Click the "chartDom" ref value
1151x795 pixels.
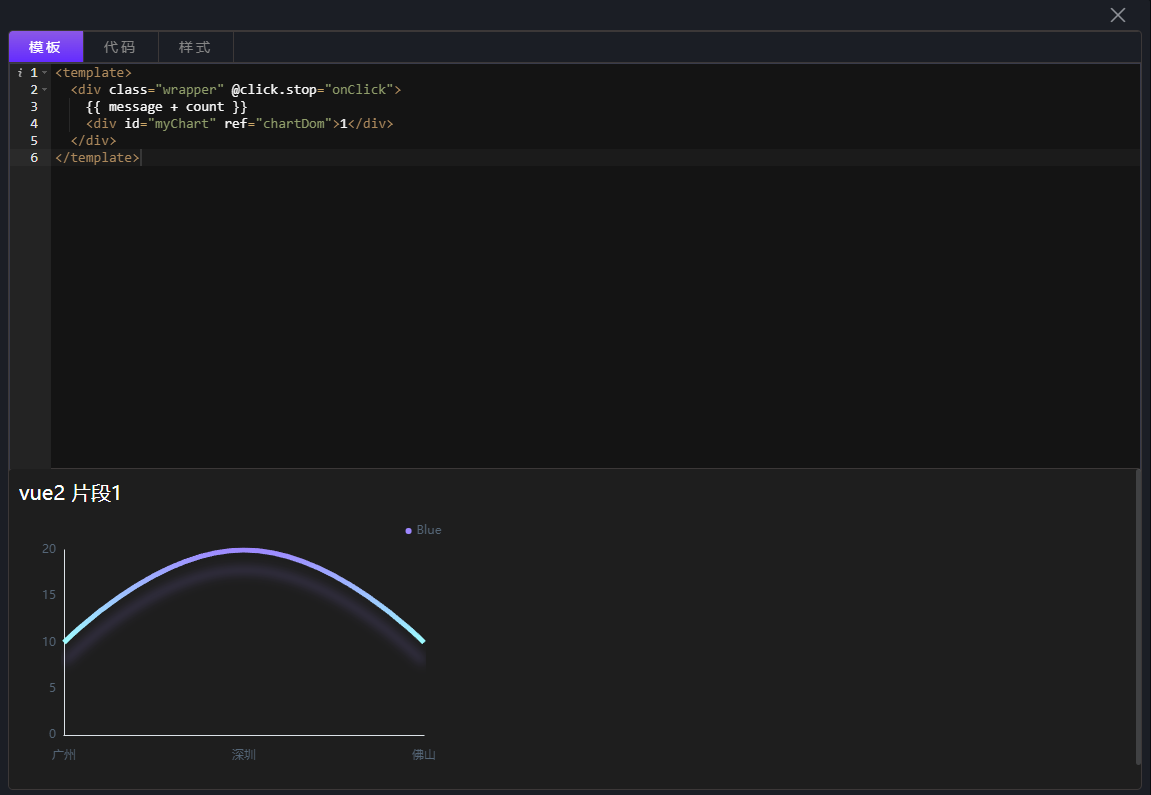[x=294, y=123]
